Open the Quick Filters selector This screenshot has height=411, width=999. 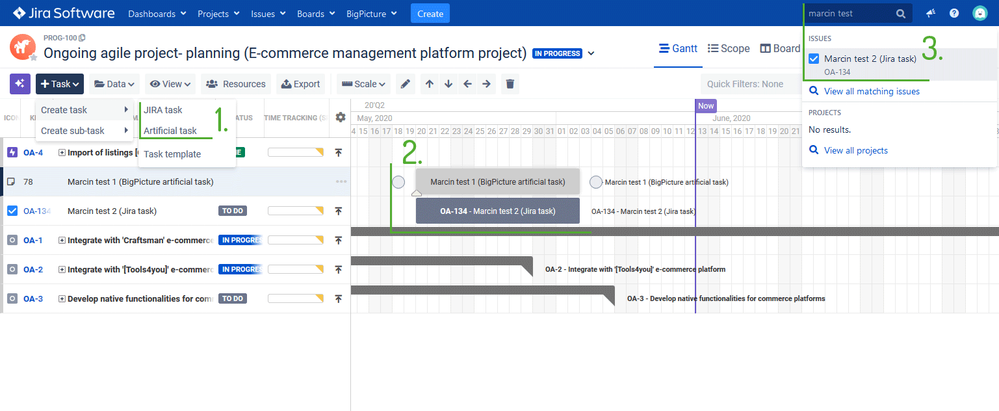(x=750, y=84)
